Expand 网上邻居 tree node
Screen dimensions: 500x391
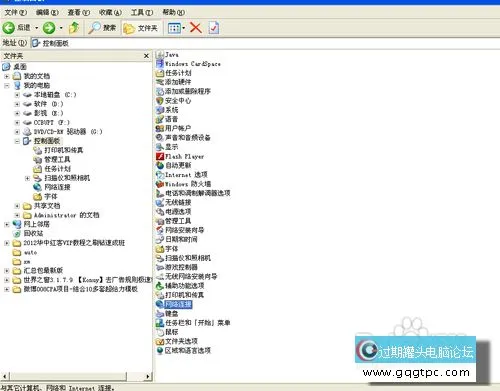click(x=6, y=224)
